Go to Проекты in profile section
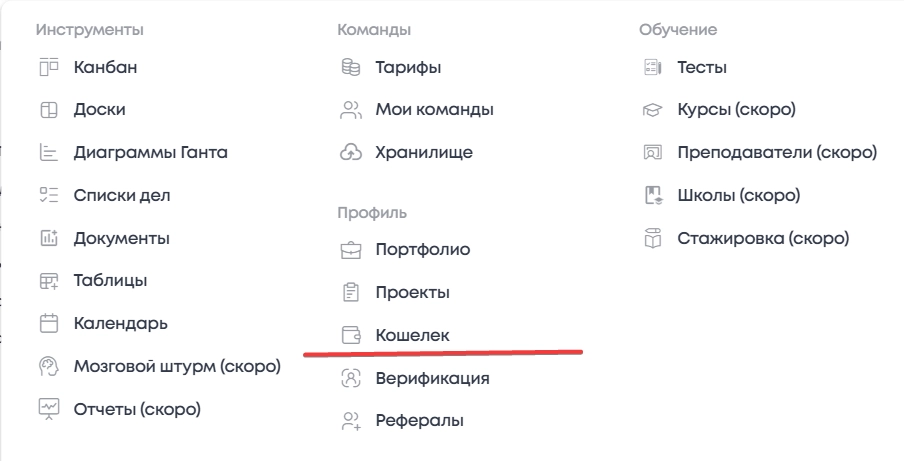The width and height of the screenshot is (904, 461). 412,293
